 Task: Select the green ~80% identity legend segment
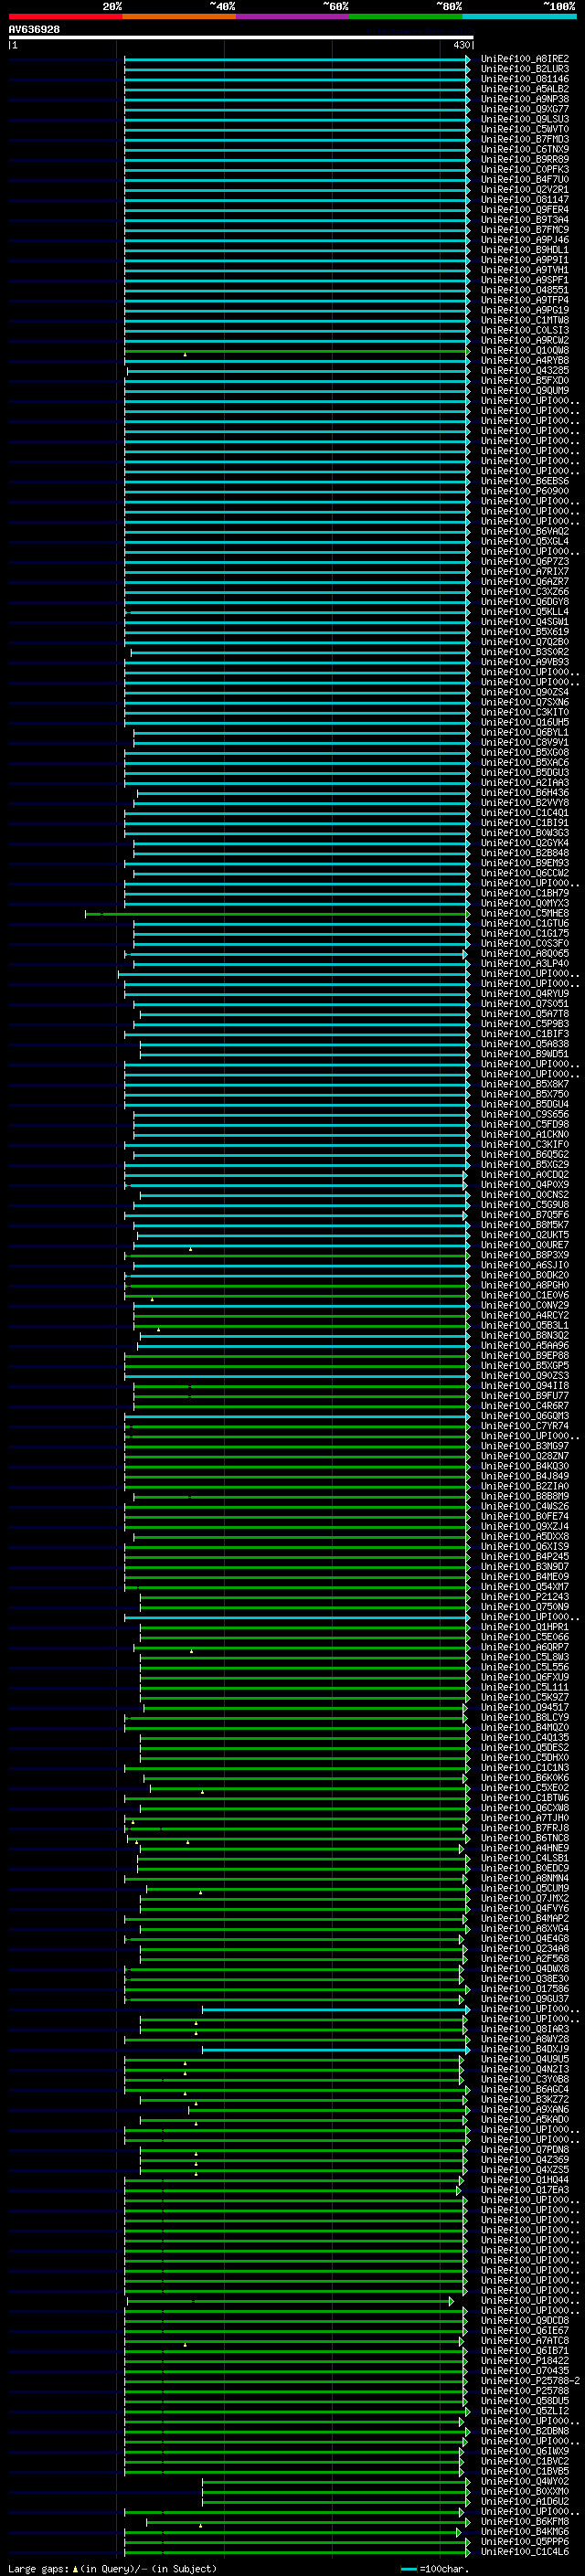point(406,16)
